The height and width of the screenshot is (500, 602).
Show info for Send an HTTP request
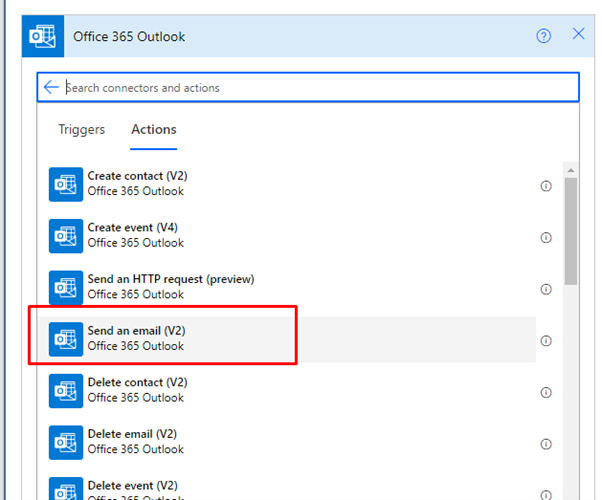(546, 289)
